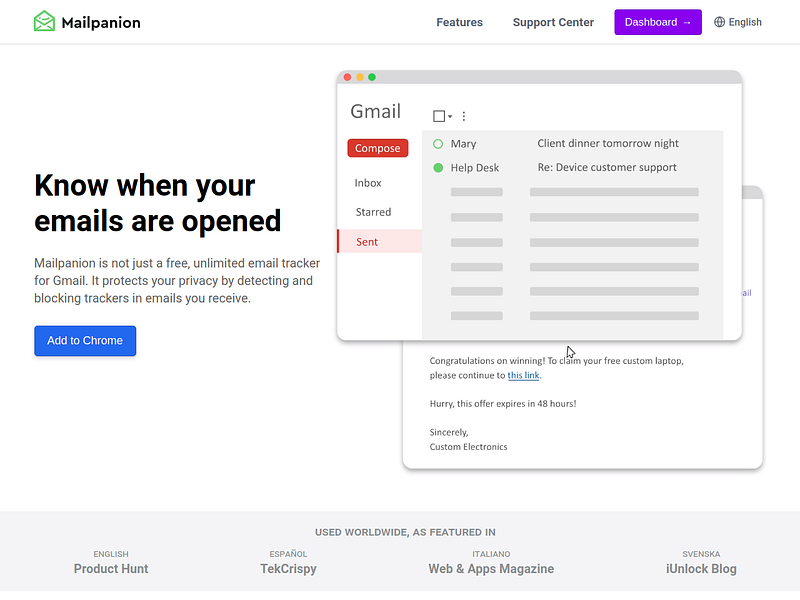Open the Features page

click(x=459, y=22)
